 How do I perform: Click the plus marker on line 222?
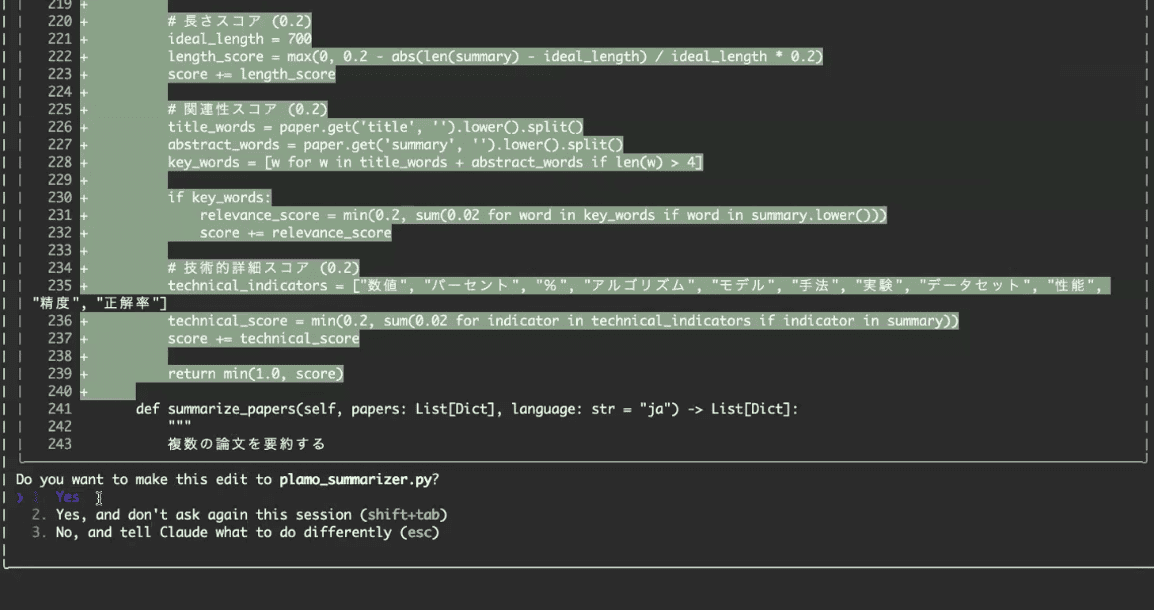pos(84,57)
